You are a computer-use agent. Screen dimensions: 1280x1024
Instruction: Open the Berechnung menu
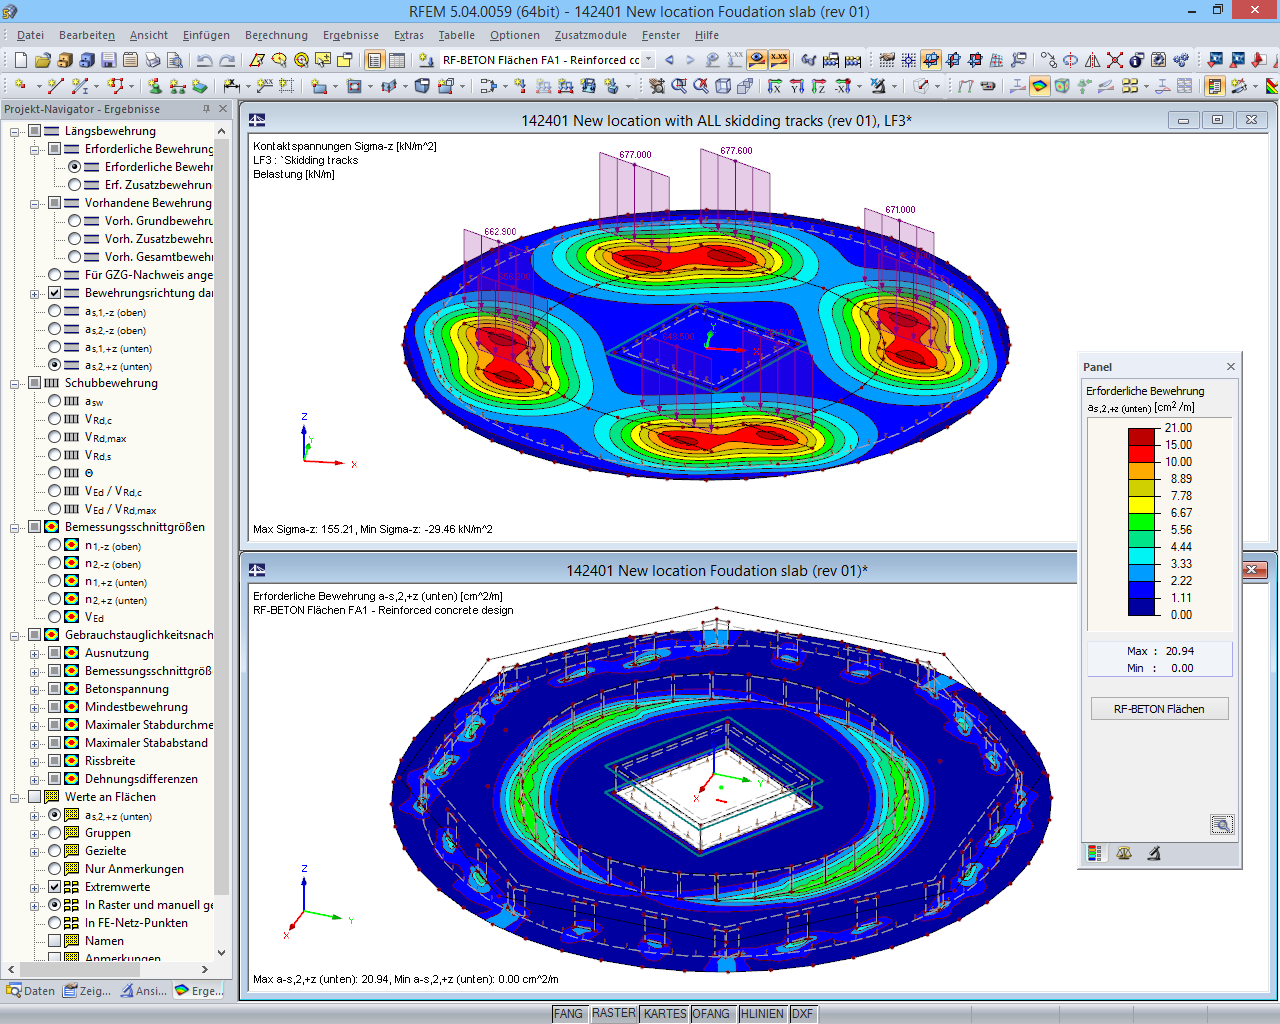pos(276,35)
